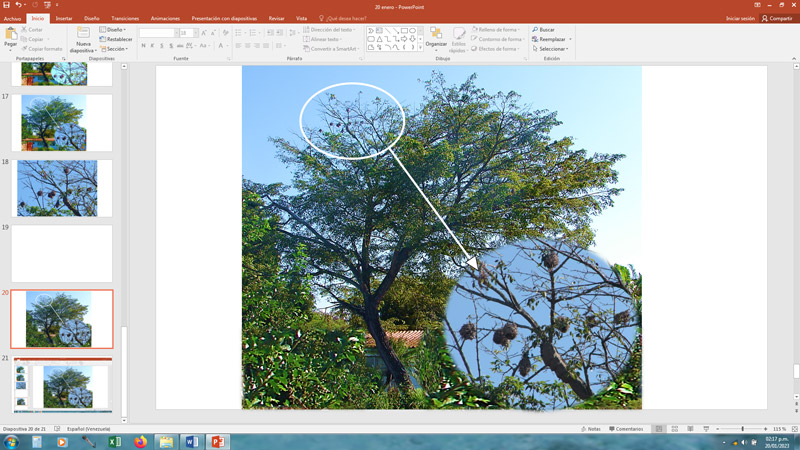Open Relleno de forma dropdown

click(495, 30)
